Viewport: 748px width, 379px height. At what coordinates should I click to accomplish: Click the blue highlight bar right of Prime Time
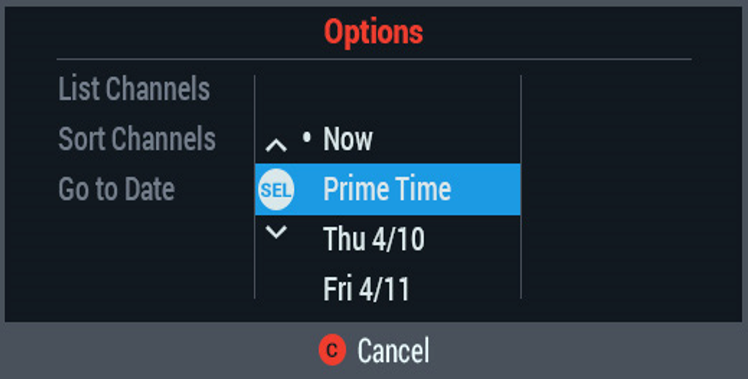tap(486, 190)
